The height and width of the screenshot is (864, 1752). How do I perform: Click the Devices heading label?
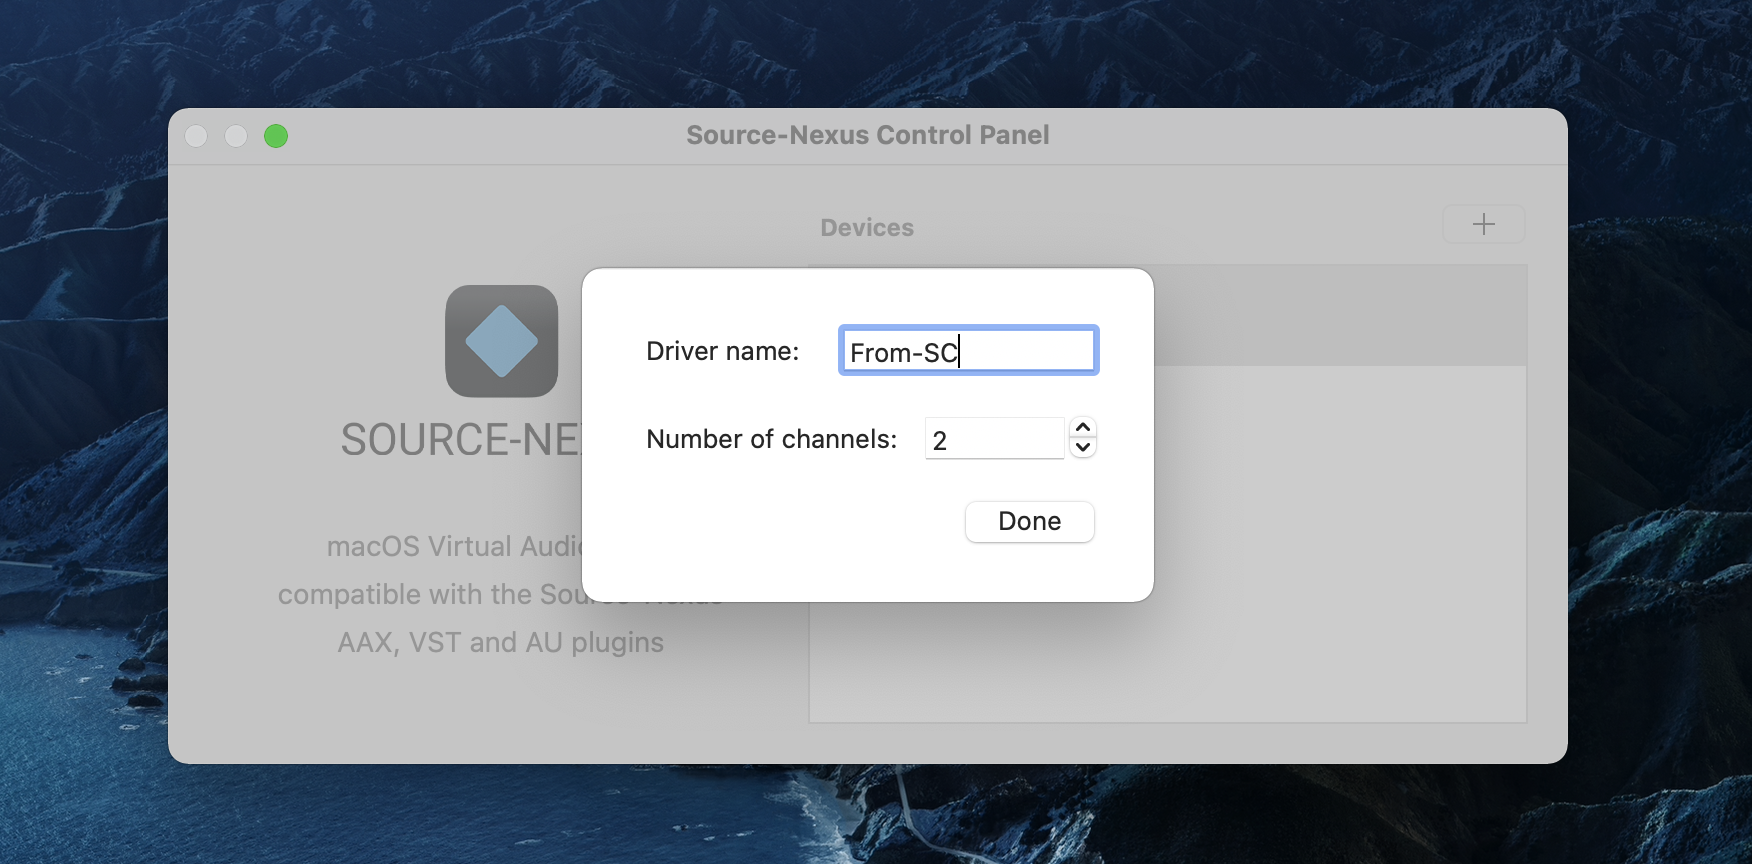coord(867,228)
